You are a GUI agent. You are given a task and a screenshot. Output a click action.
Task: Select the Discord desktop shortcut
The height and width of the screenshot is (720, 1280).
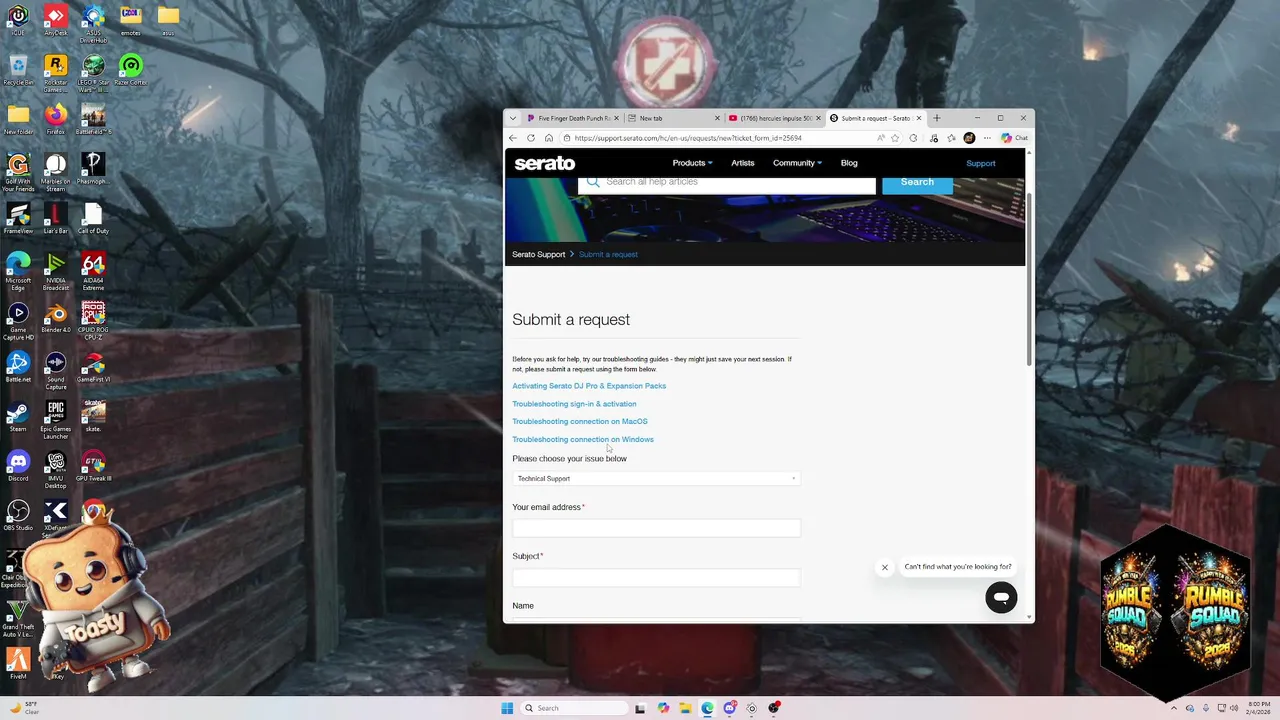(x=18, y=465)
